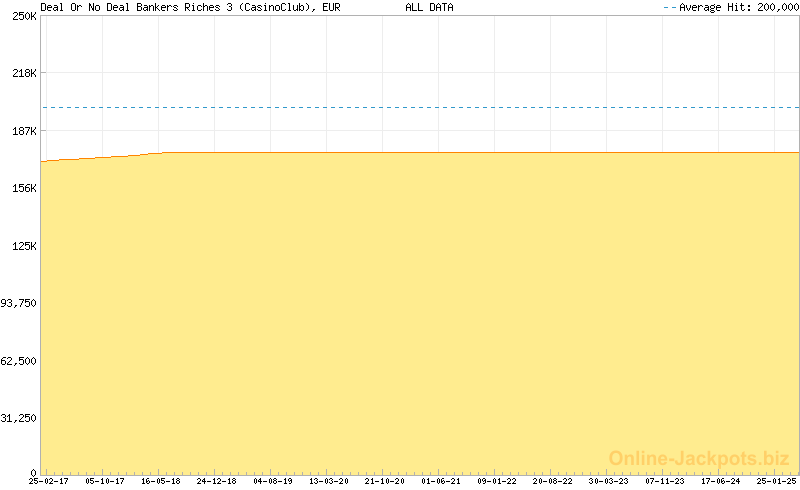Select the 24-12-18 date marker

click(216, 481)
